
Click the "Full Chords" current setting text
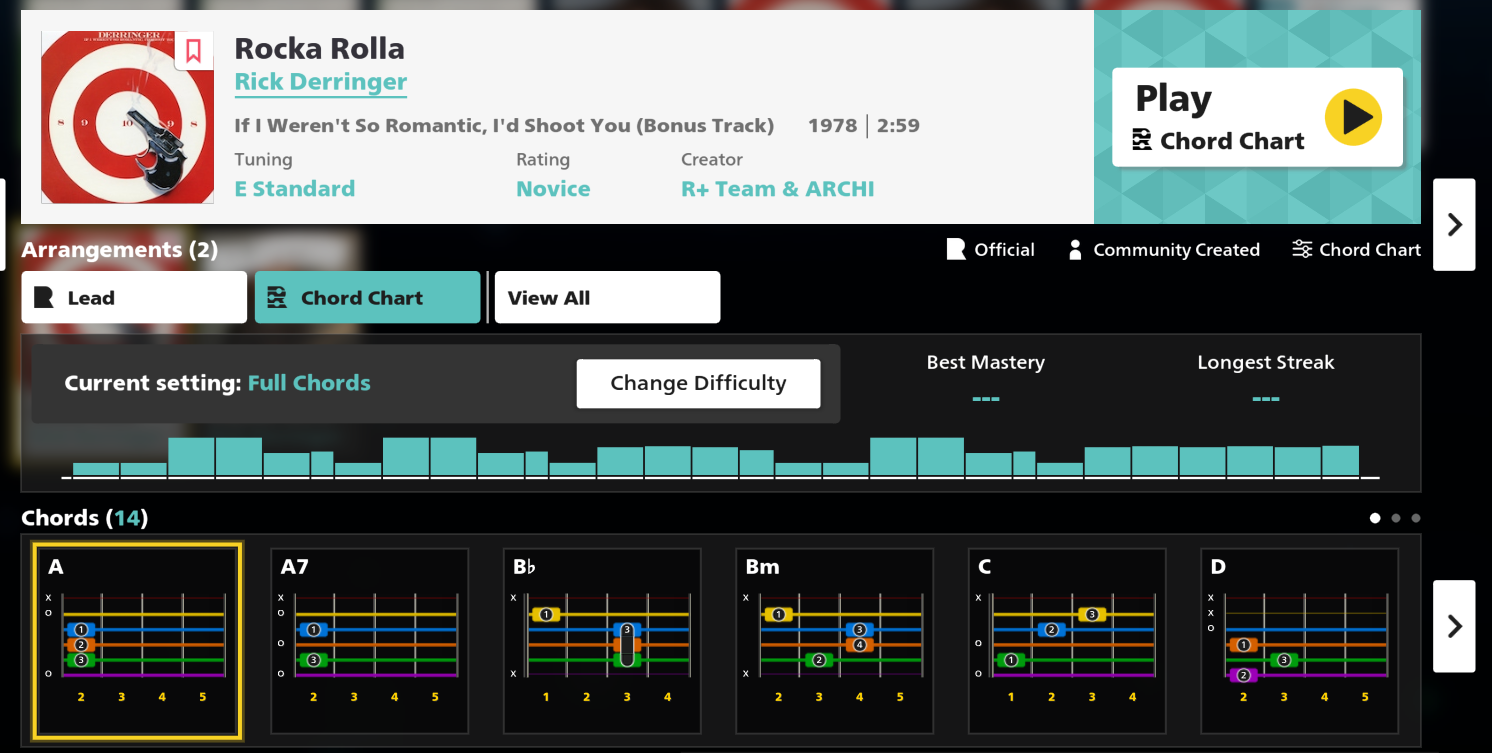point(309,383)
